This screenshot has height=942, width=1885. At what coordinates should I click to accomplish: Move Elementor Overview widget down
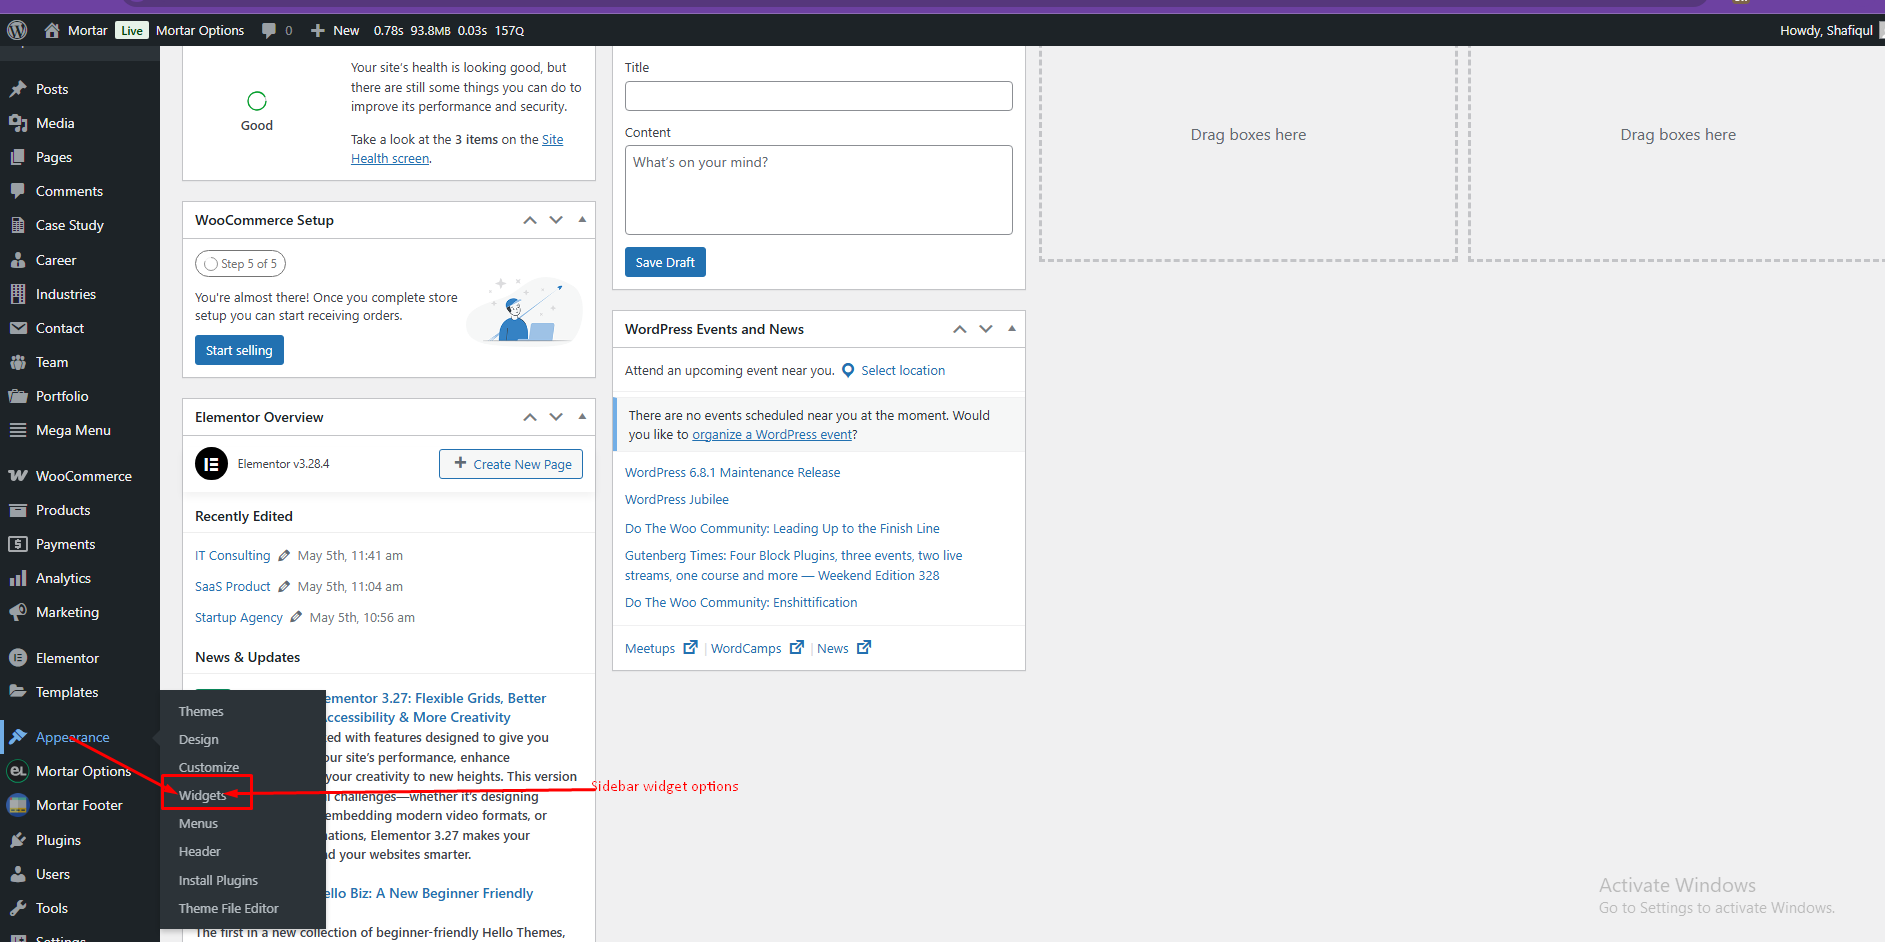[x=556, y=417]
